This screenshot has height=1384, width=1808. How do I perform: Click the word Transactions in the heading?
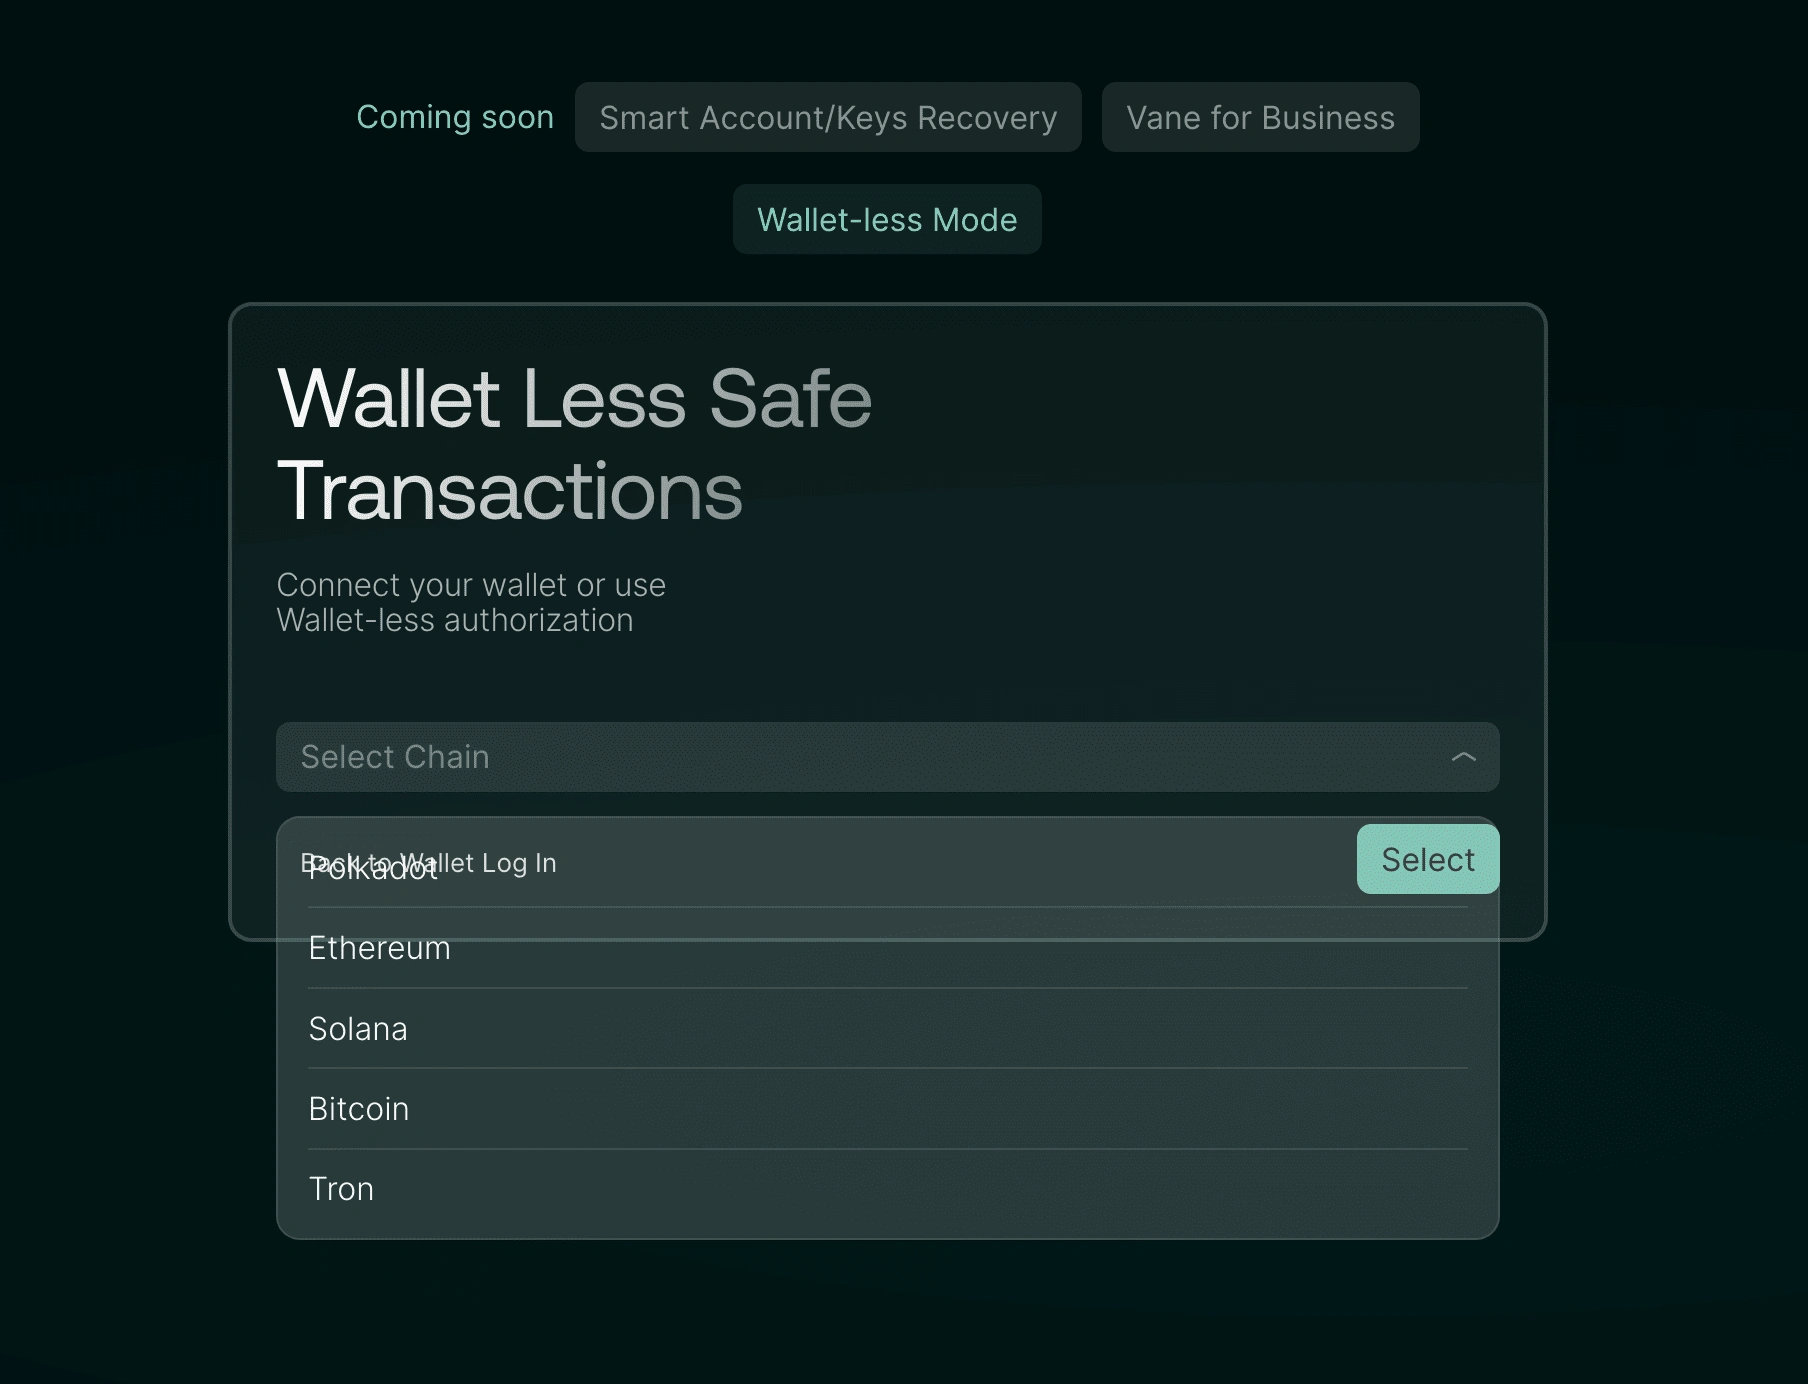510,490
